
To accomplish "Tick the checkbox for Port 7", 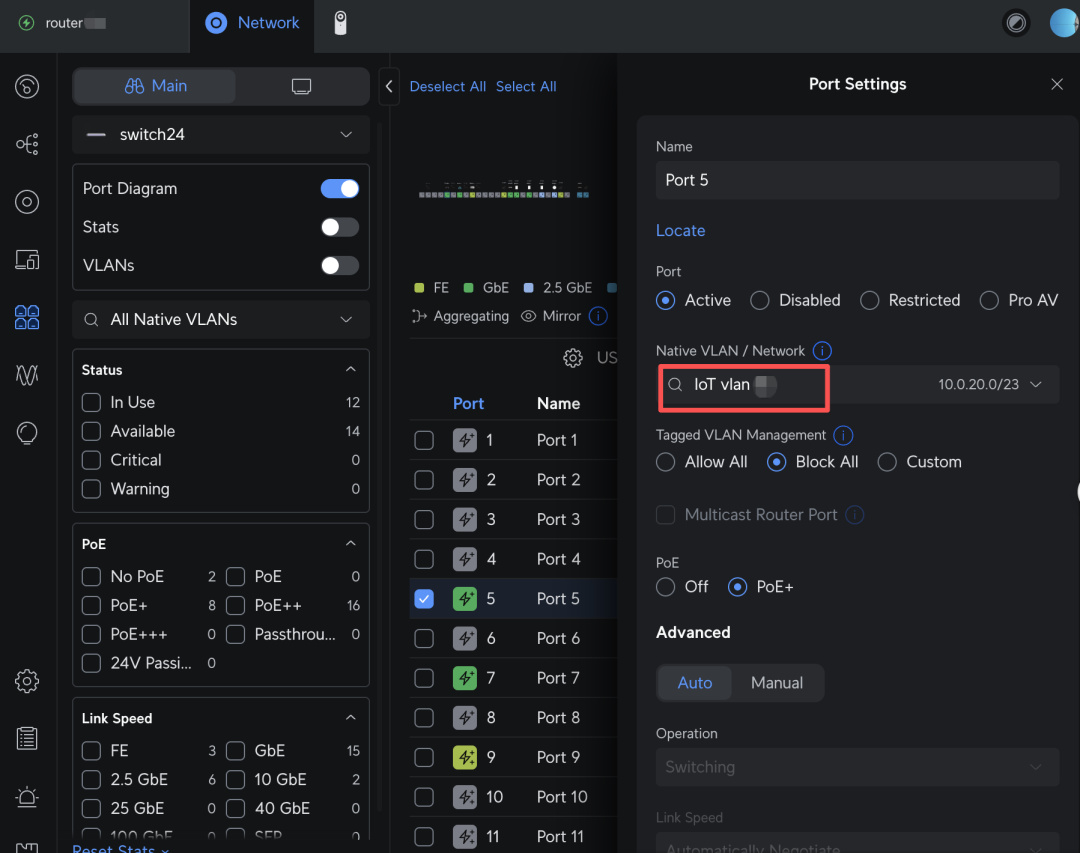I will point(424,679).
